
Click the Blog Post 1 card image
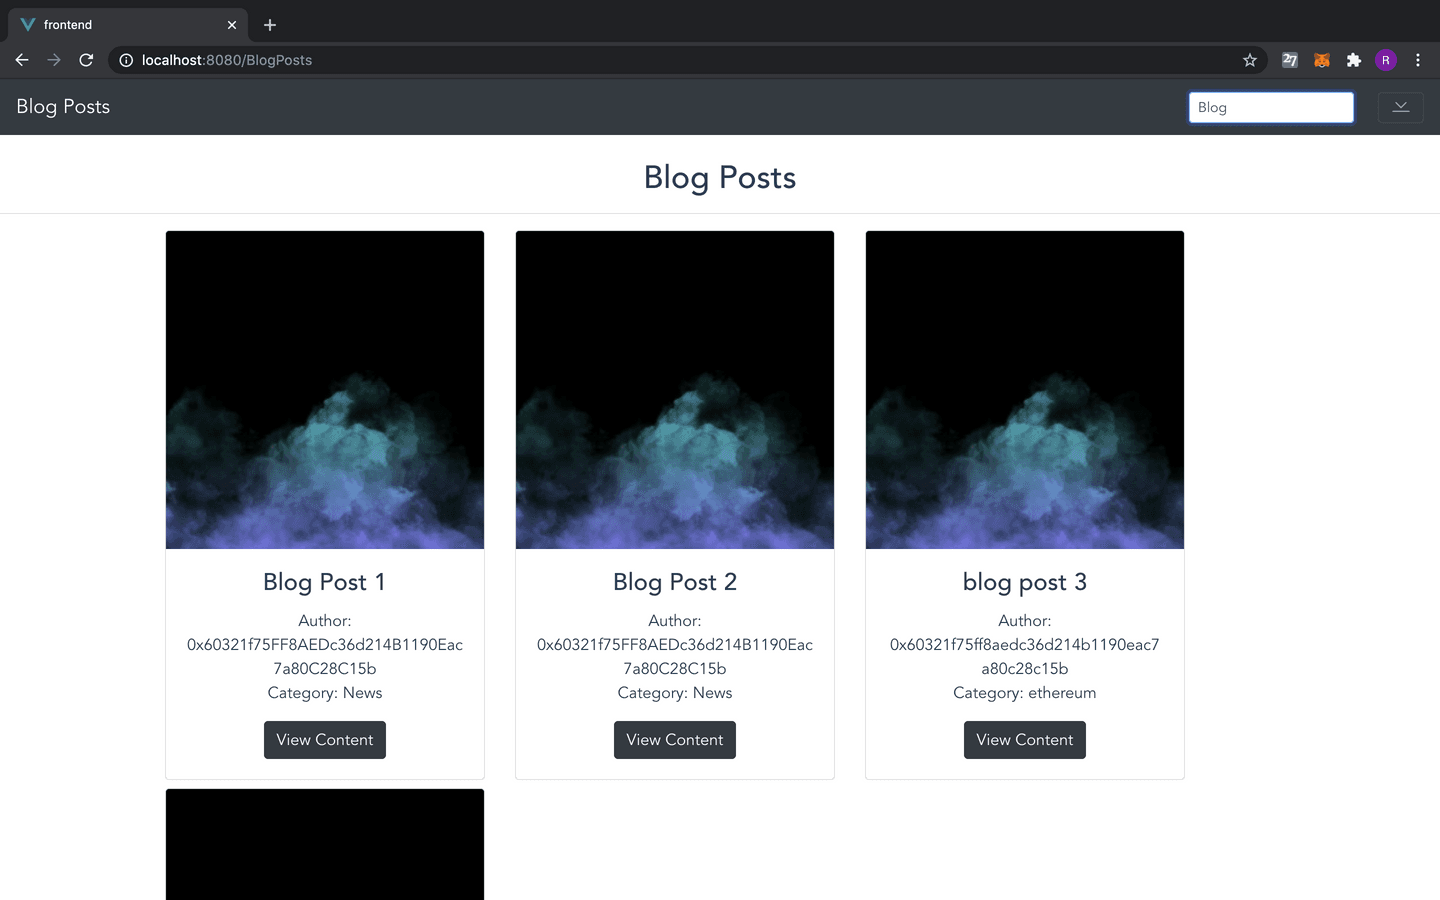325,390
